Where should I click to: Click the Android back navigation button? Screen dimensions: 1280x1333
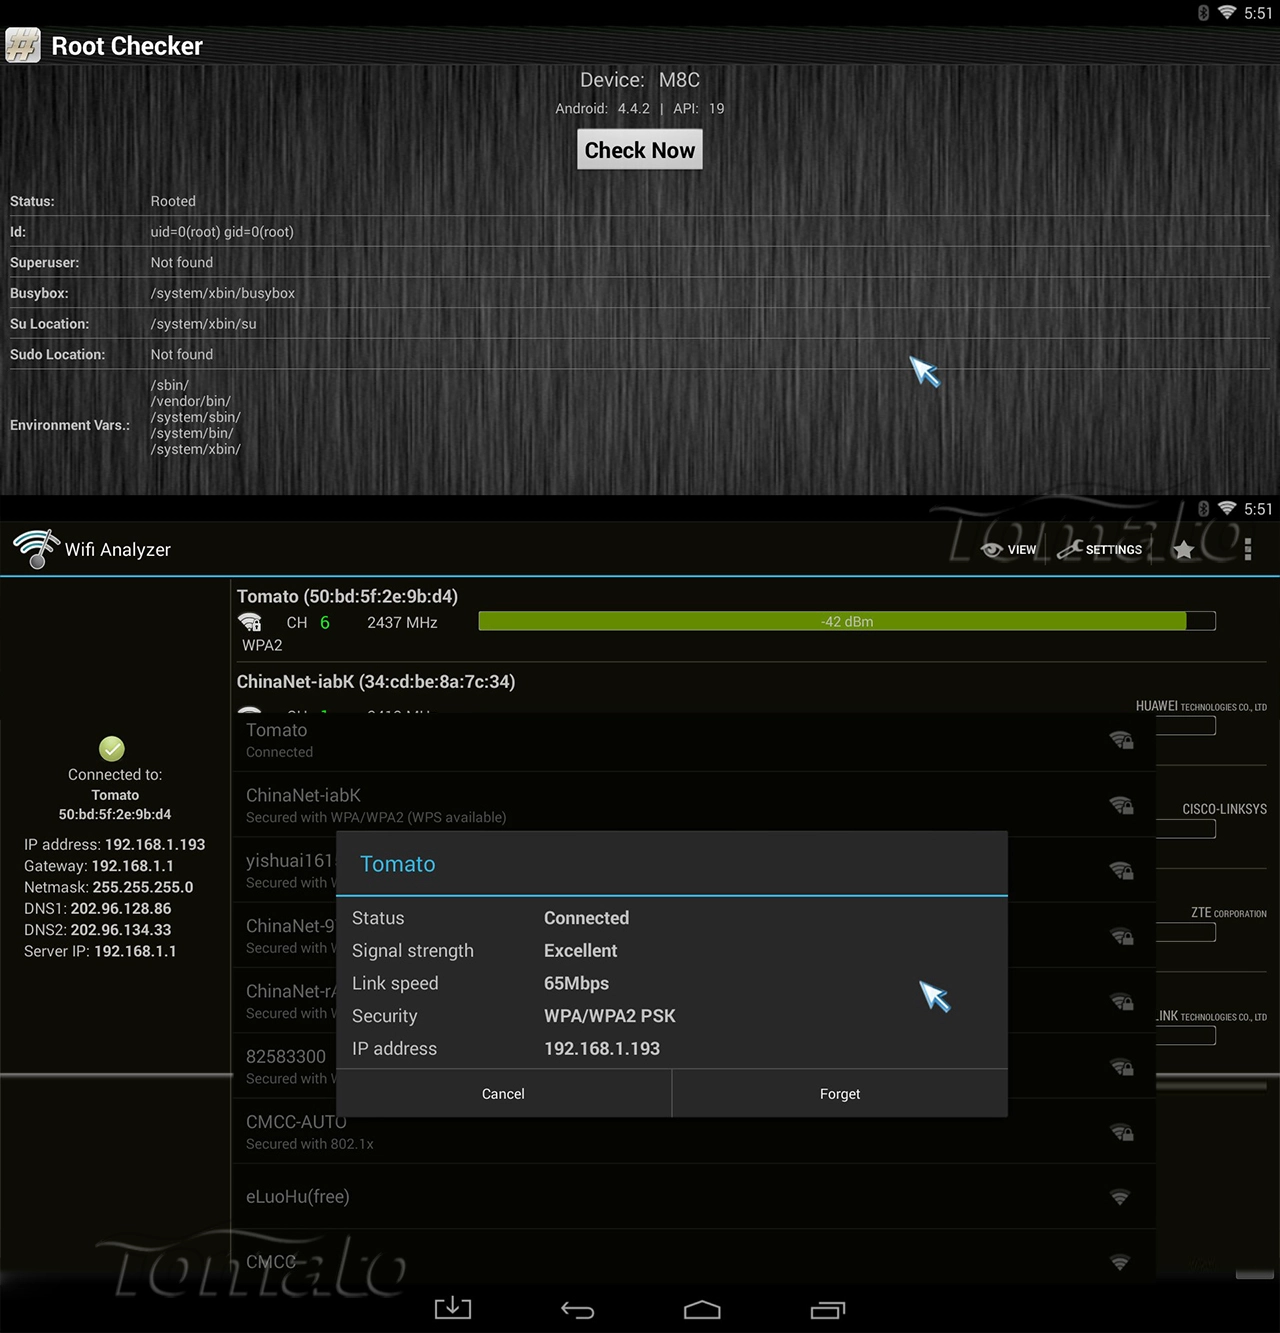[577, 1309]
